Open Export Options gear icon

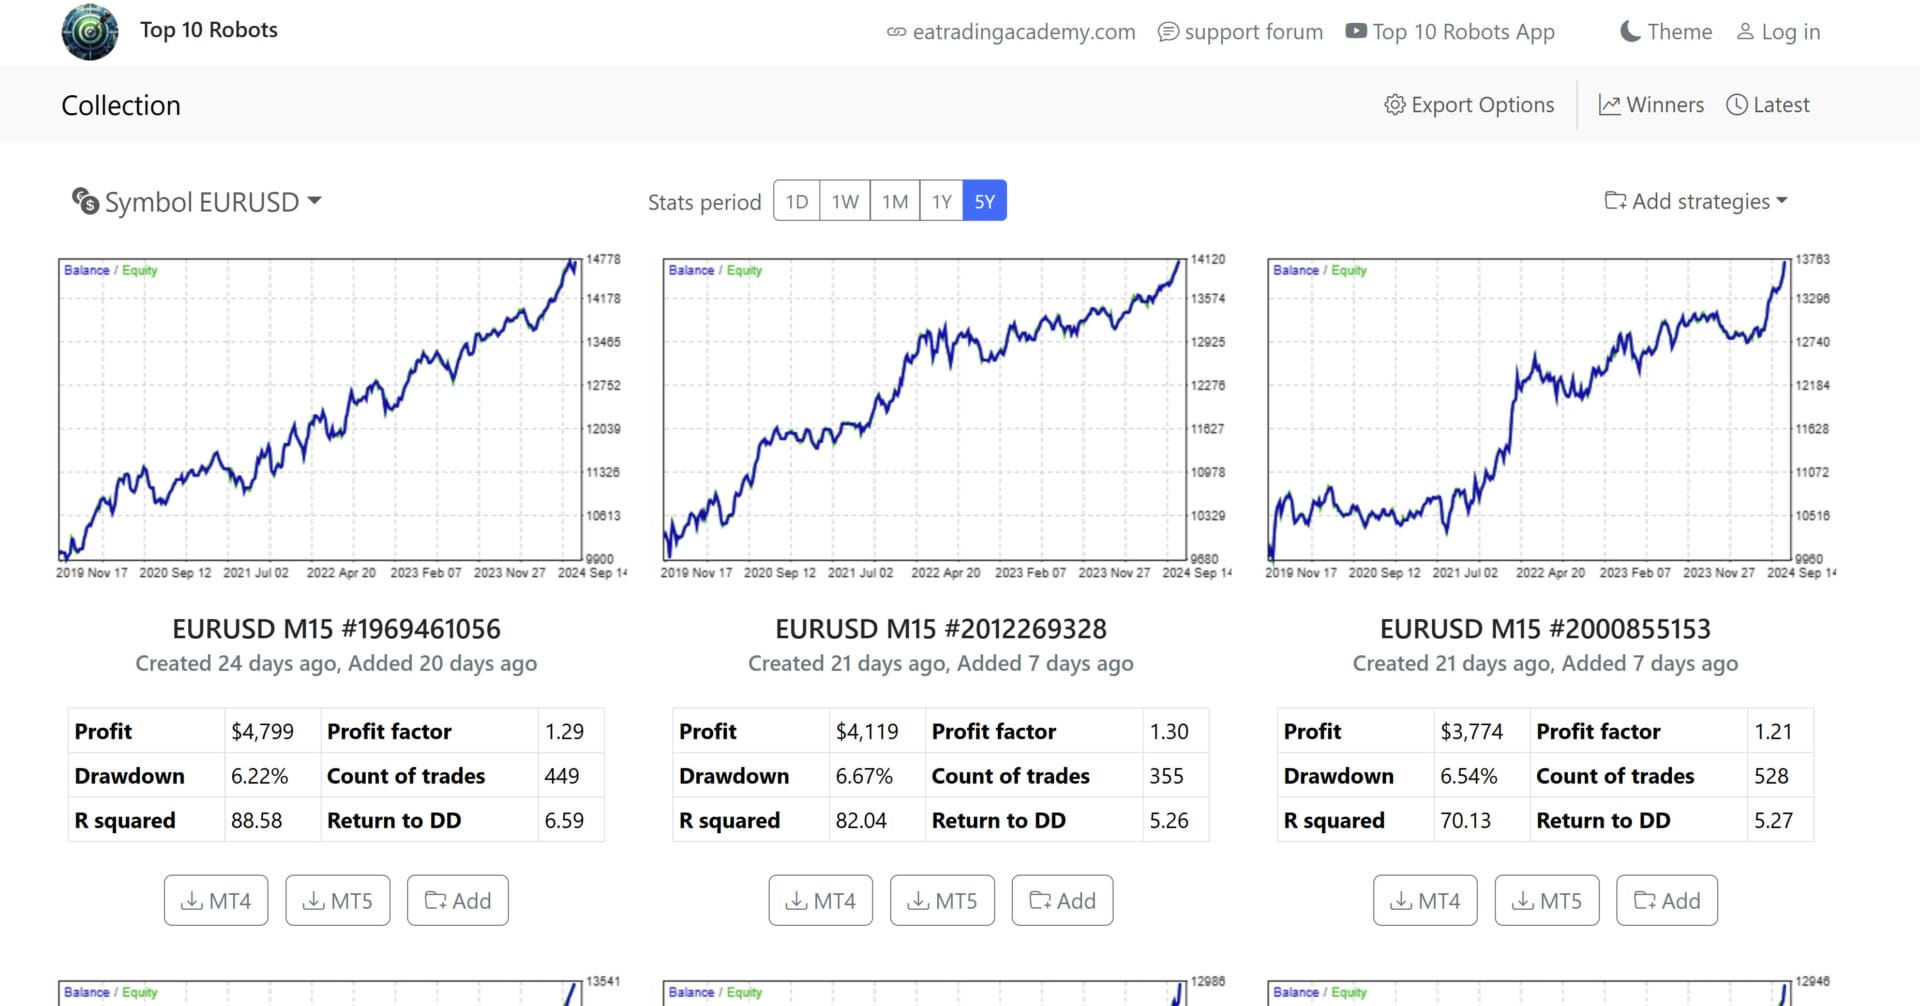coord(1394,105)
